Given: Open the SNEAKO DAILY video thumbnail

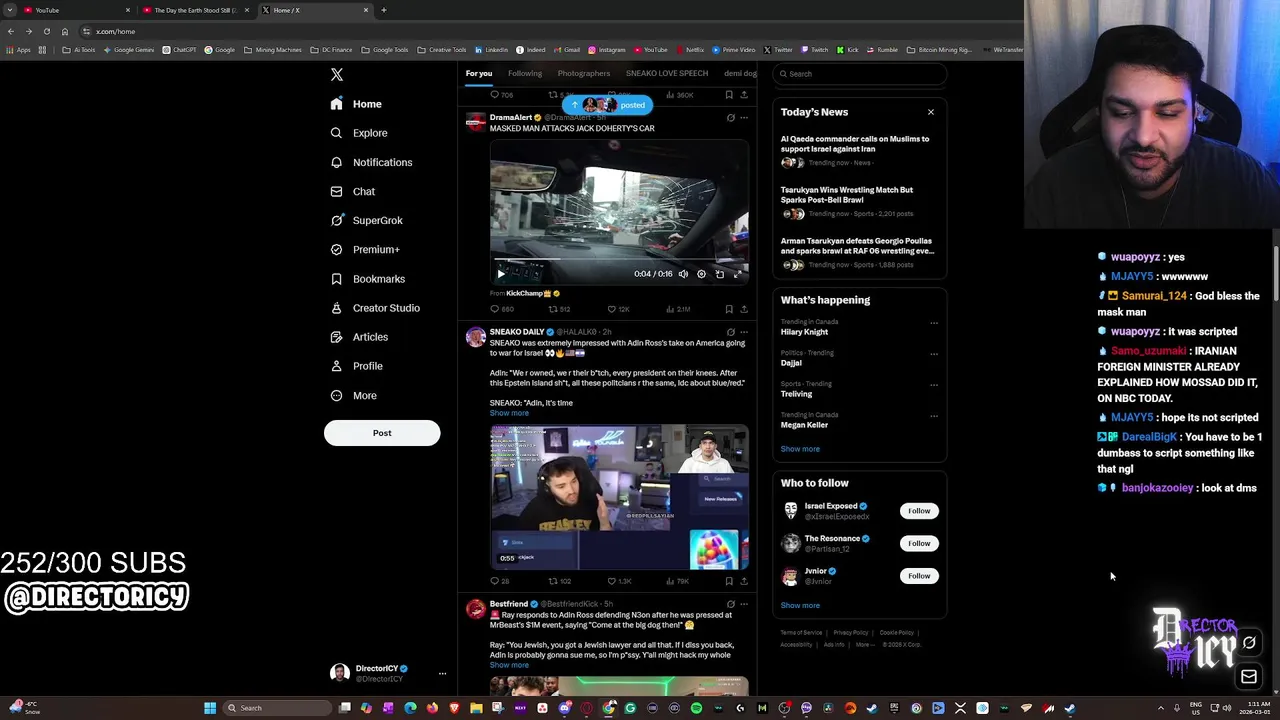Looking at the screenshot, I should click(x=619, y=497).
